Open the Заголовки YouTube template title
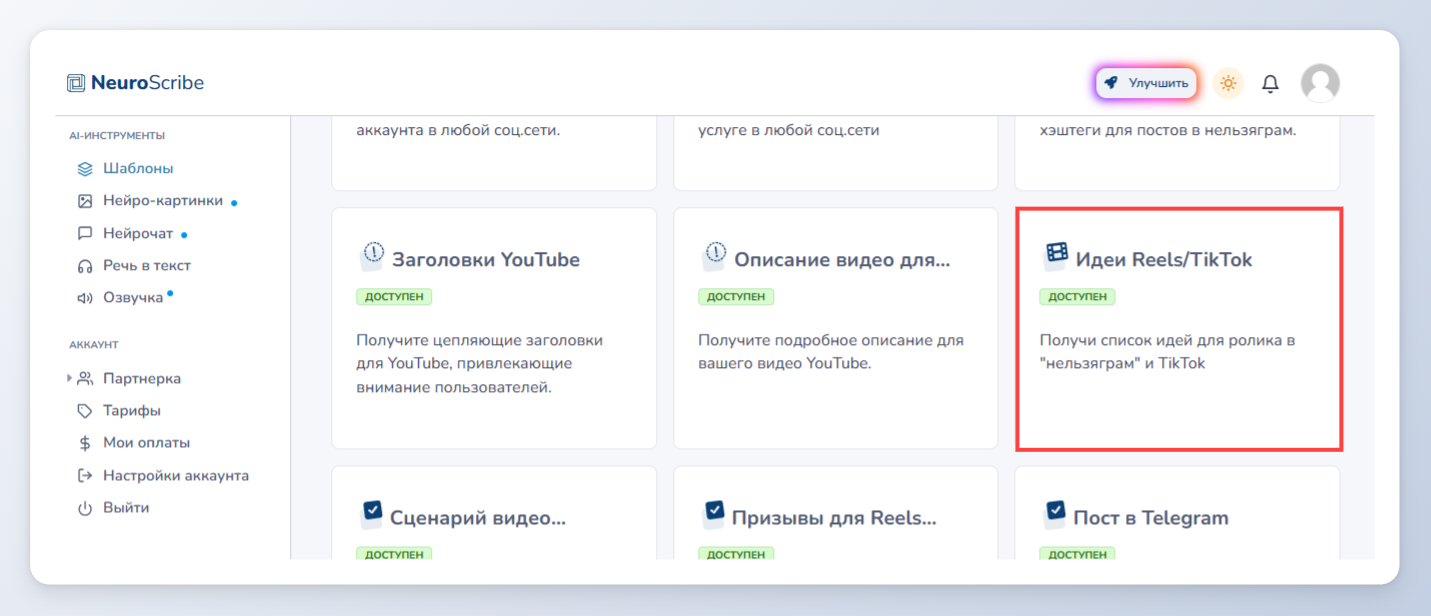 [486, 260]
